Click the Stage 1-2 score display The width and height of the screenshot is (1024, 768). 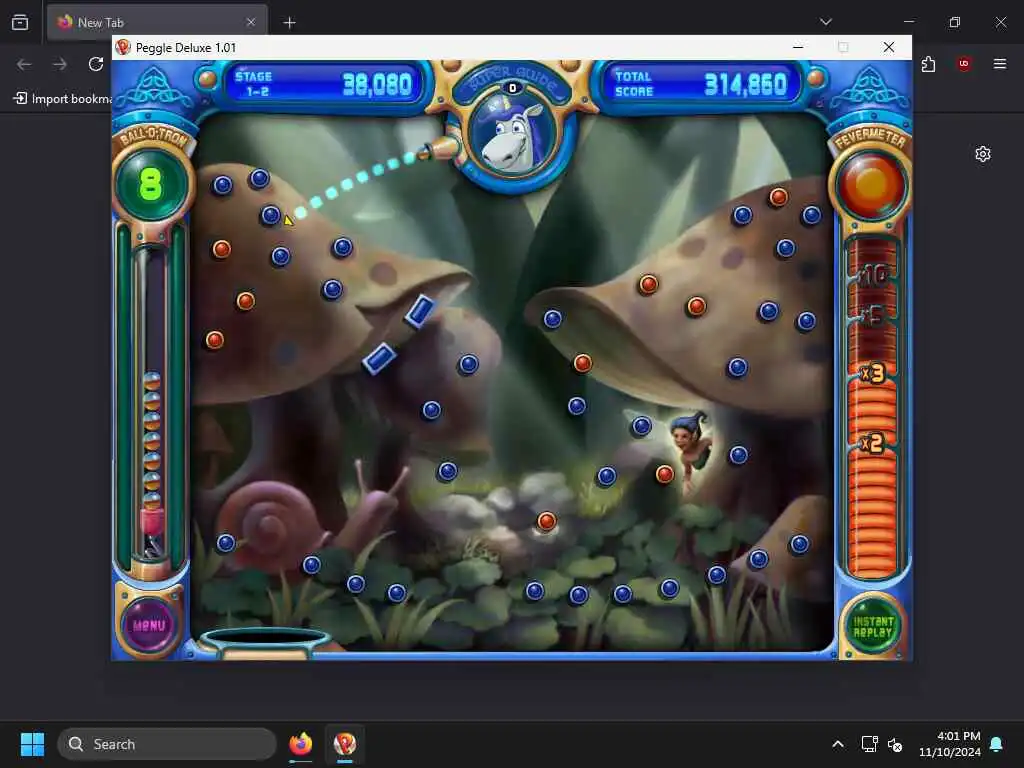[x=325, y=84]
